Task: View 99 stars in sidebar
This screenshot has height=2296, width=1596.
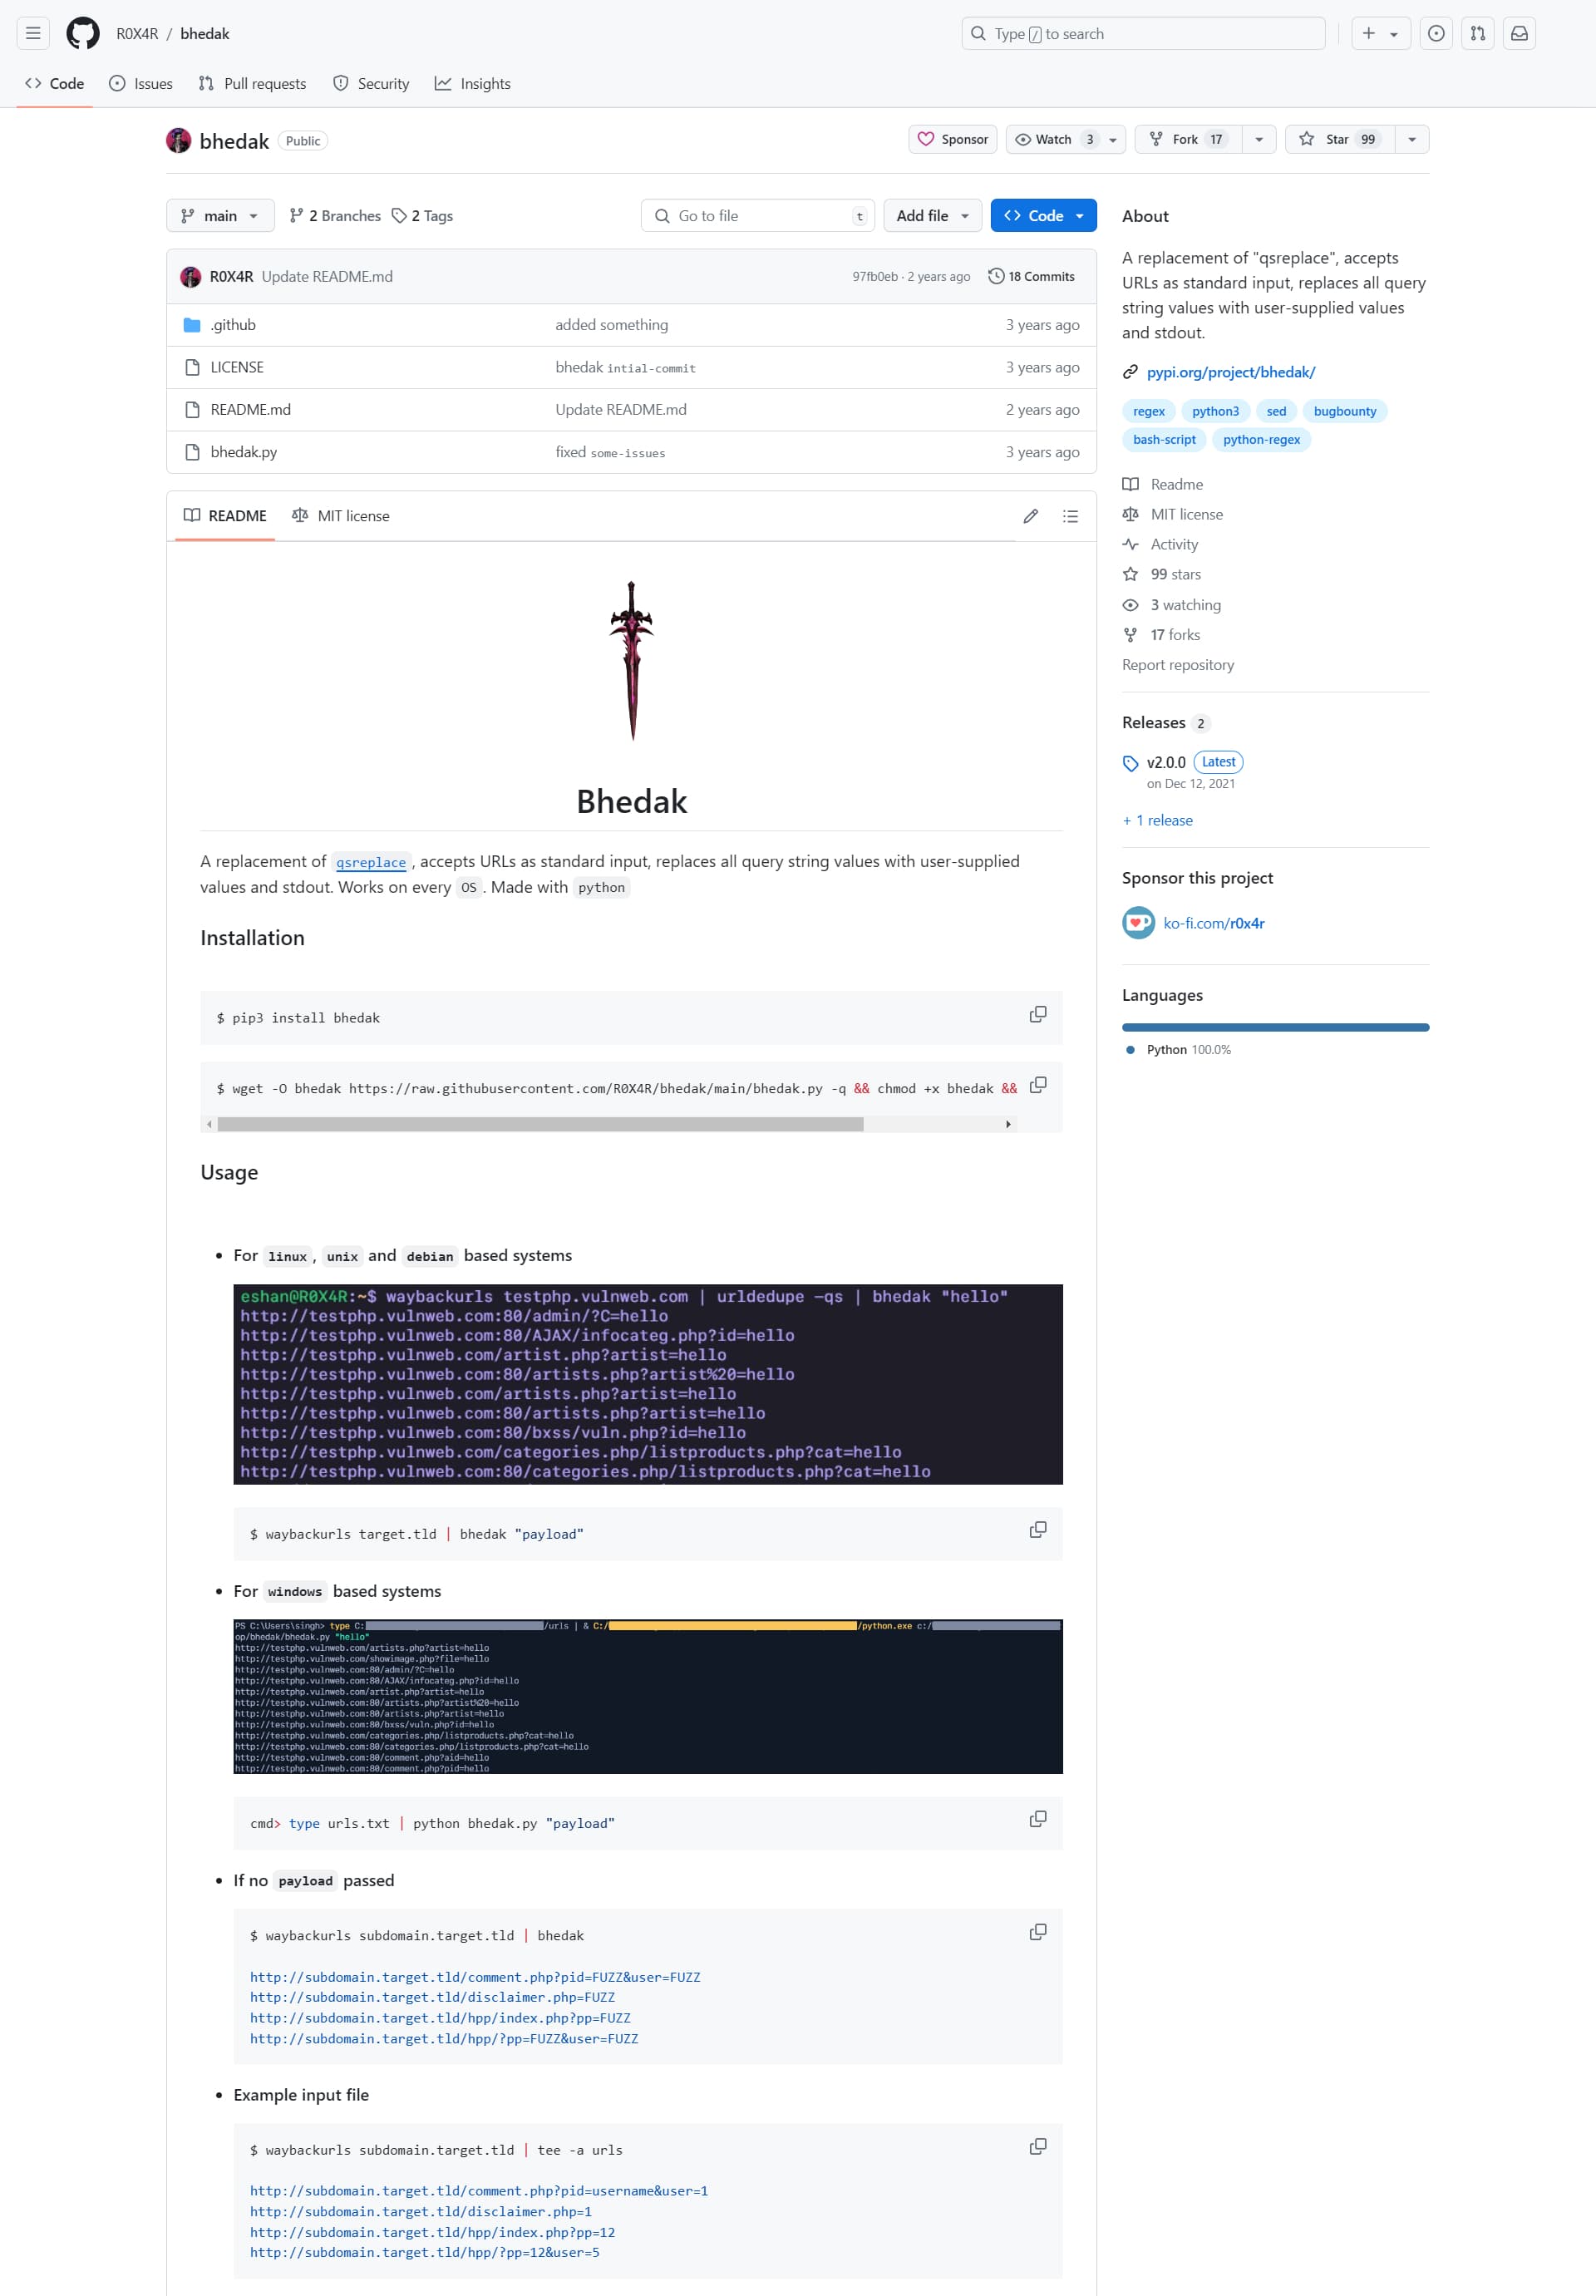Action: click(1175, 574)
